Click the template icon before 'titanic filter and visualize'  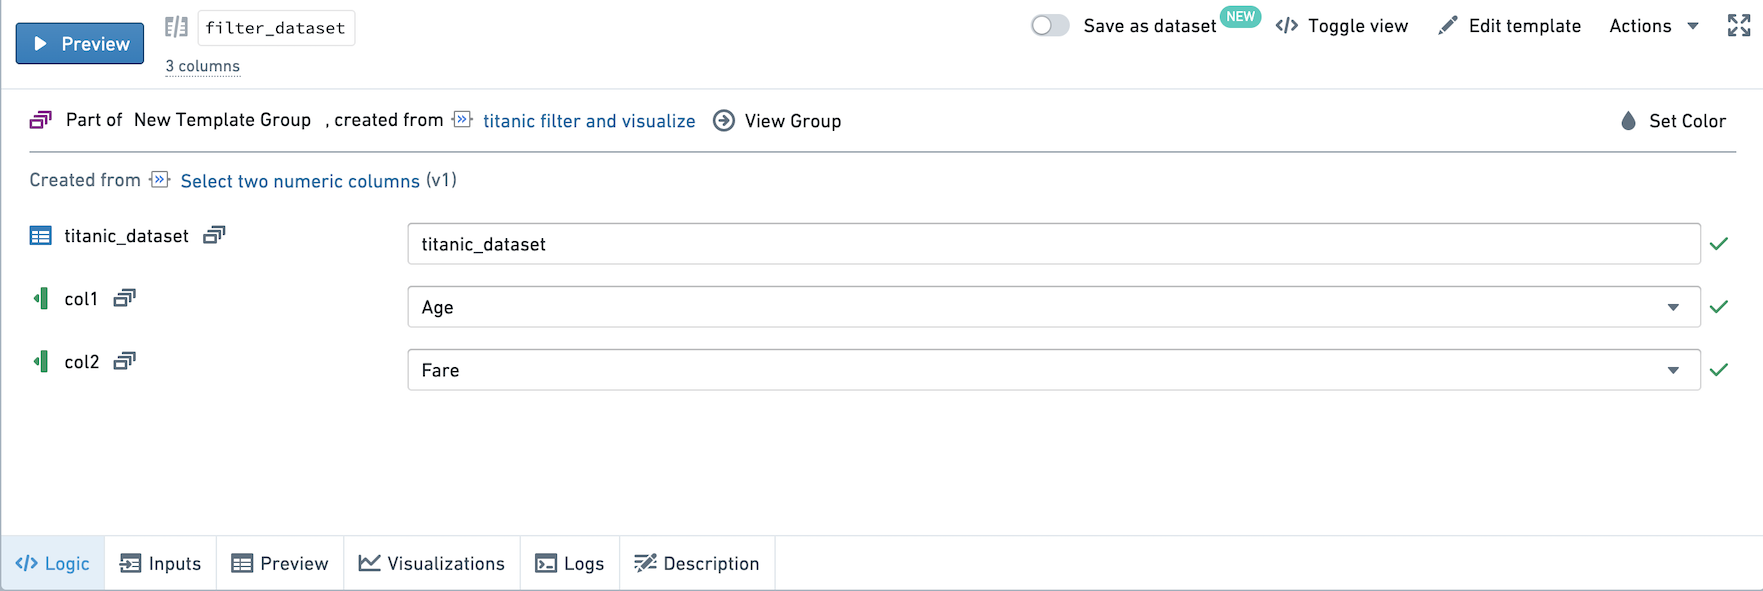click(462, 120)
